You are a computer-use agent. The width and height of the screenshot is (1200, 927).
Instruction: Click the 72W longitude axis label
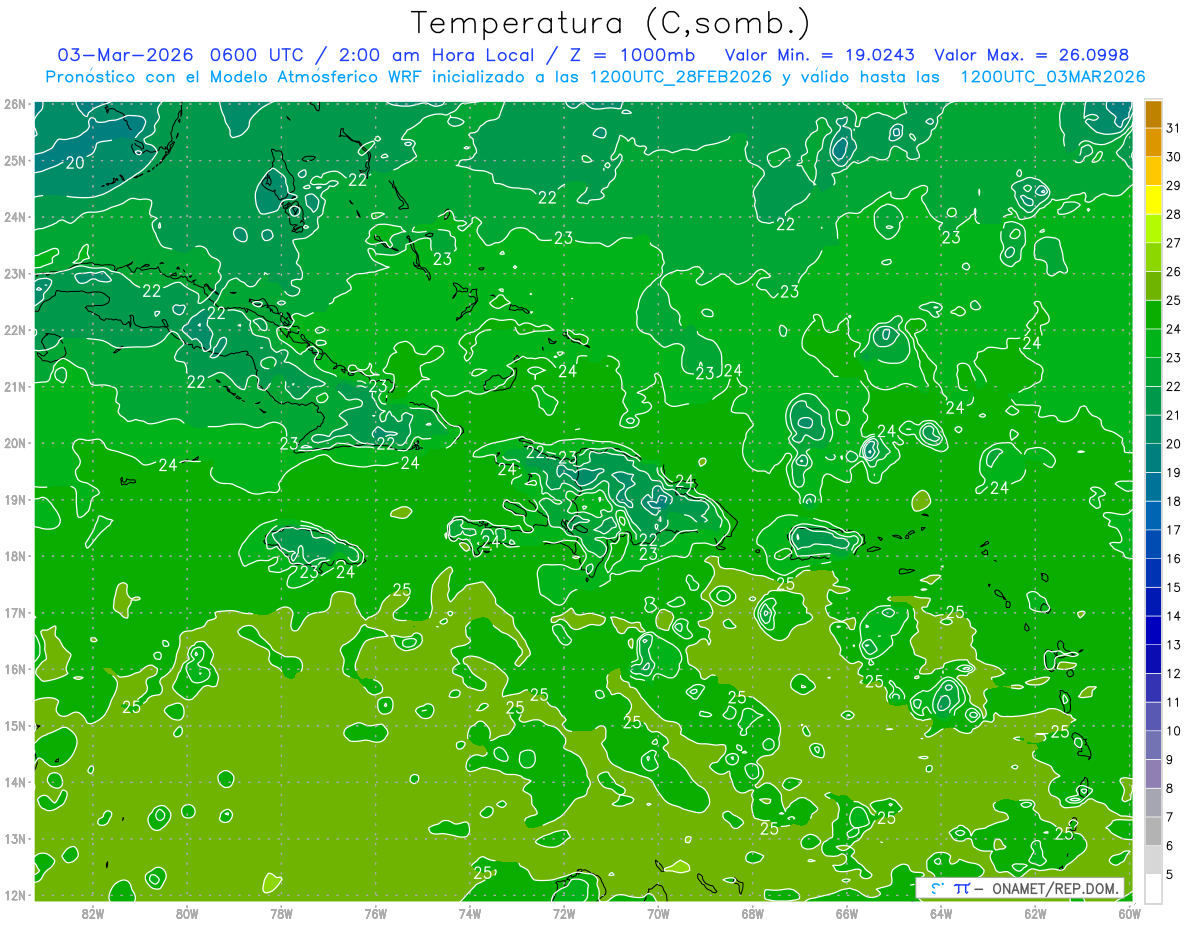(x=564, y=914)
